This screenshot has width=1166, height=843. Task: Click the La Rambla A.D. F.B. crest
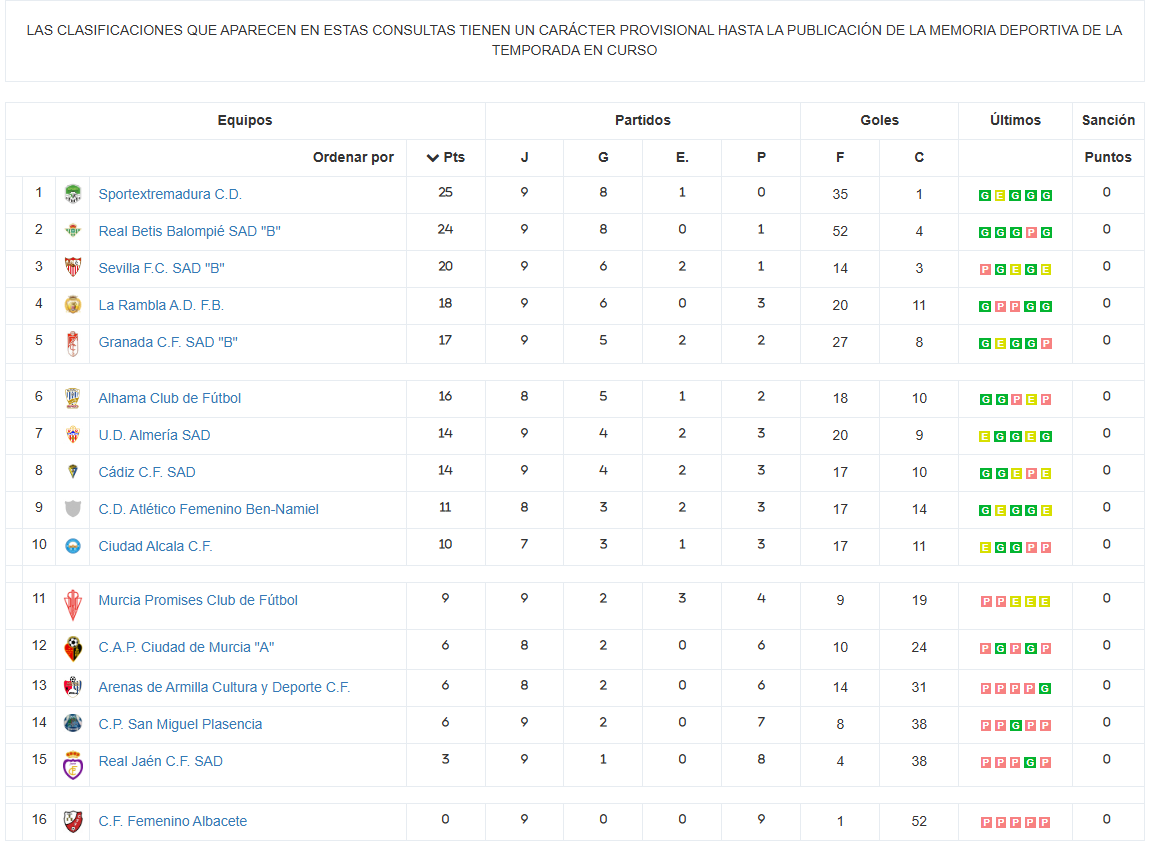(x=73, y=305)
